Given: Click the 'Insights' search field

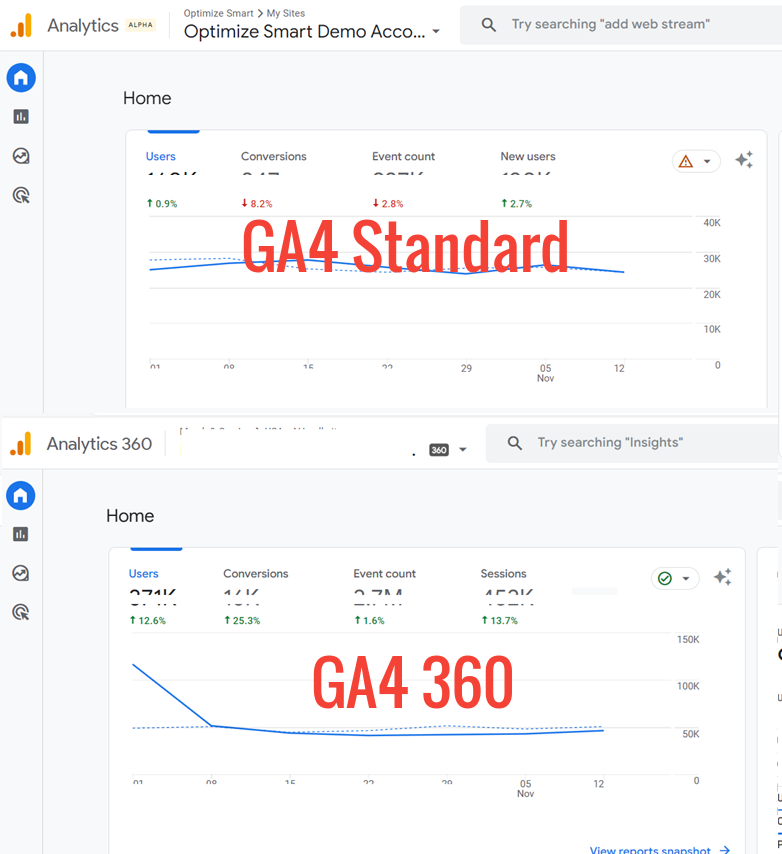Looking at the screenshot, I should click(632, 443).
